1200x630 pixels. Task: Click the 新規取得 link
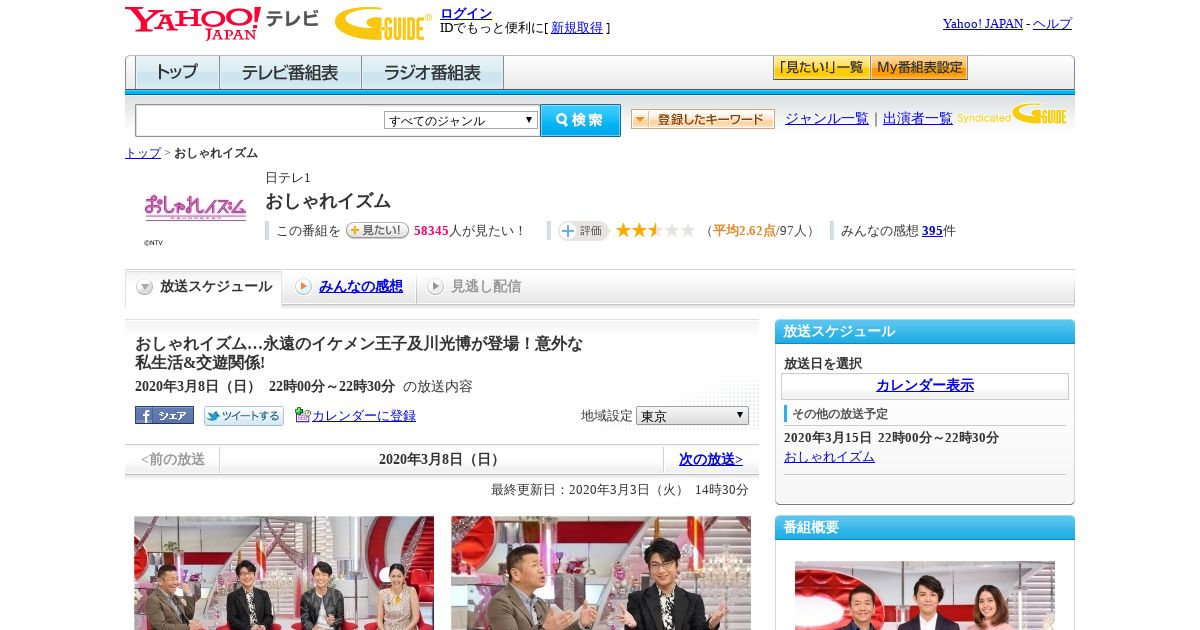click(577, 28)
